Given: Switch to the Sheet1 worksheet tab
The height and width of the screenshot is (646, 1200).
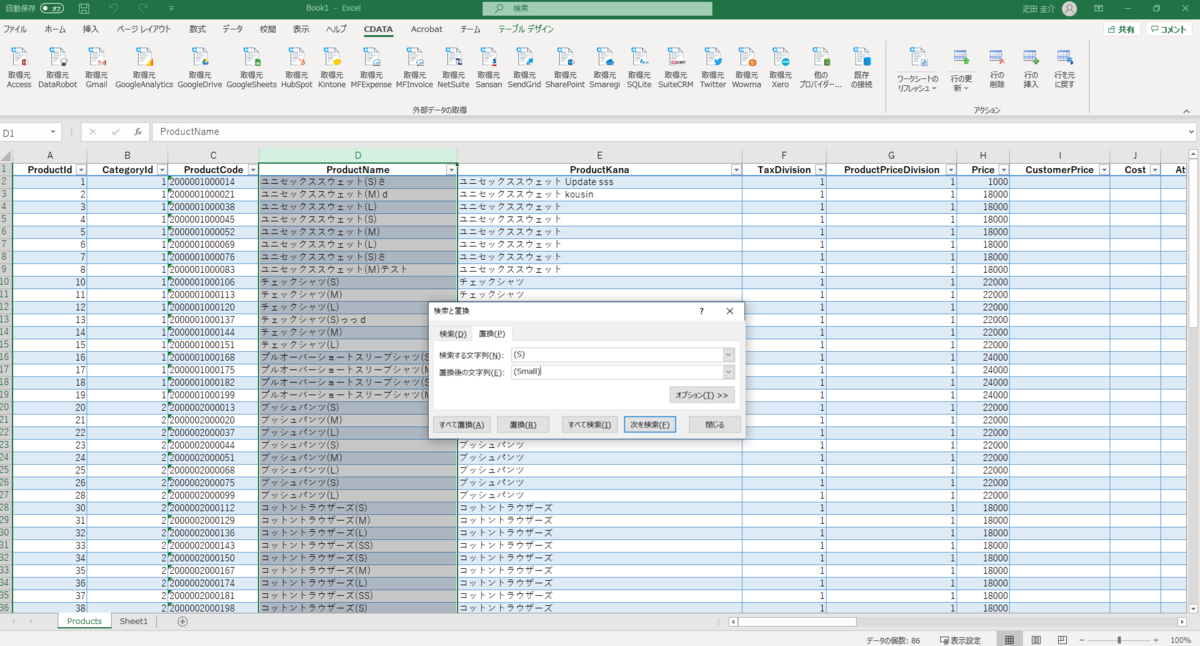Looking at the screenshot, I should pos(133,620).
